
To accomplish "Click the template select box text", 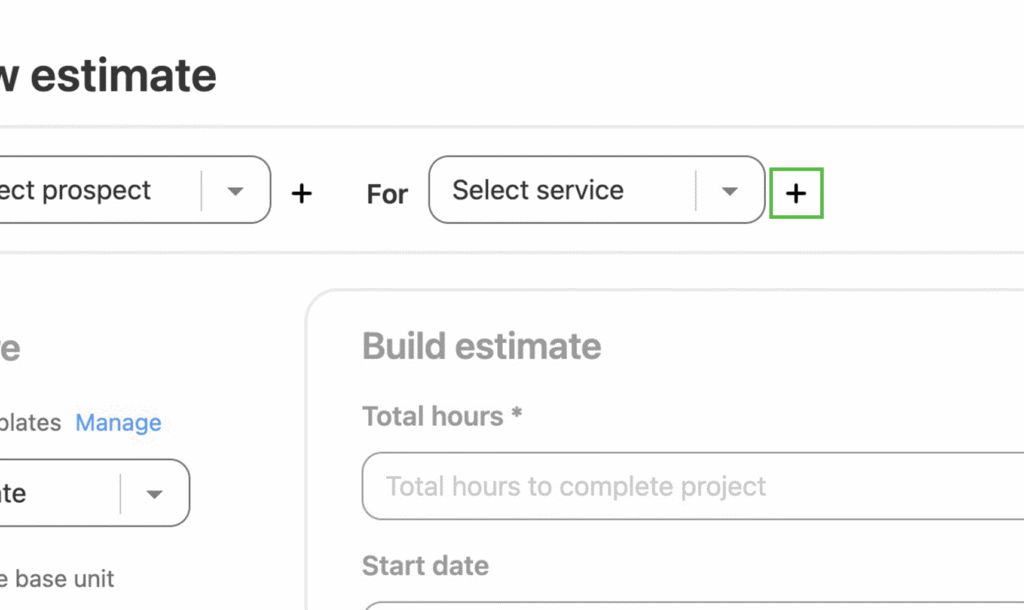I will 14,493.
